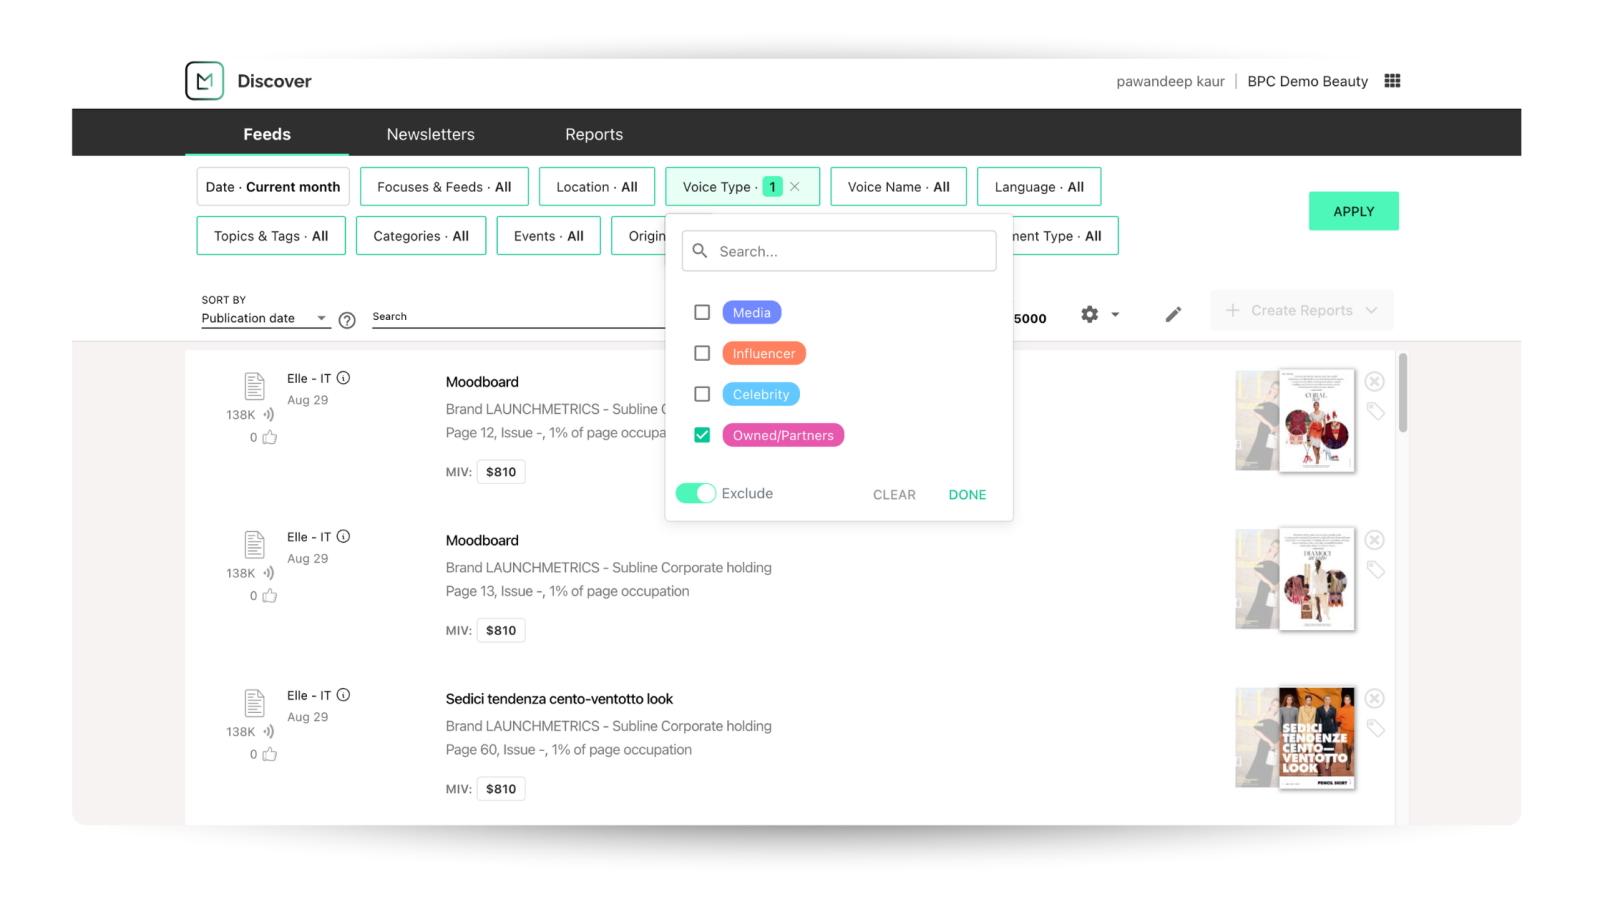1600x897 pixels.
Task: Click the pencil edit icon
Action: click(x=1173, y=315)
